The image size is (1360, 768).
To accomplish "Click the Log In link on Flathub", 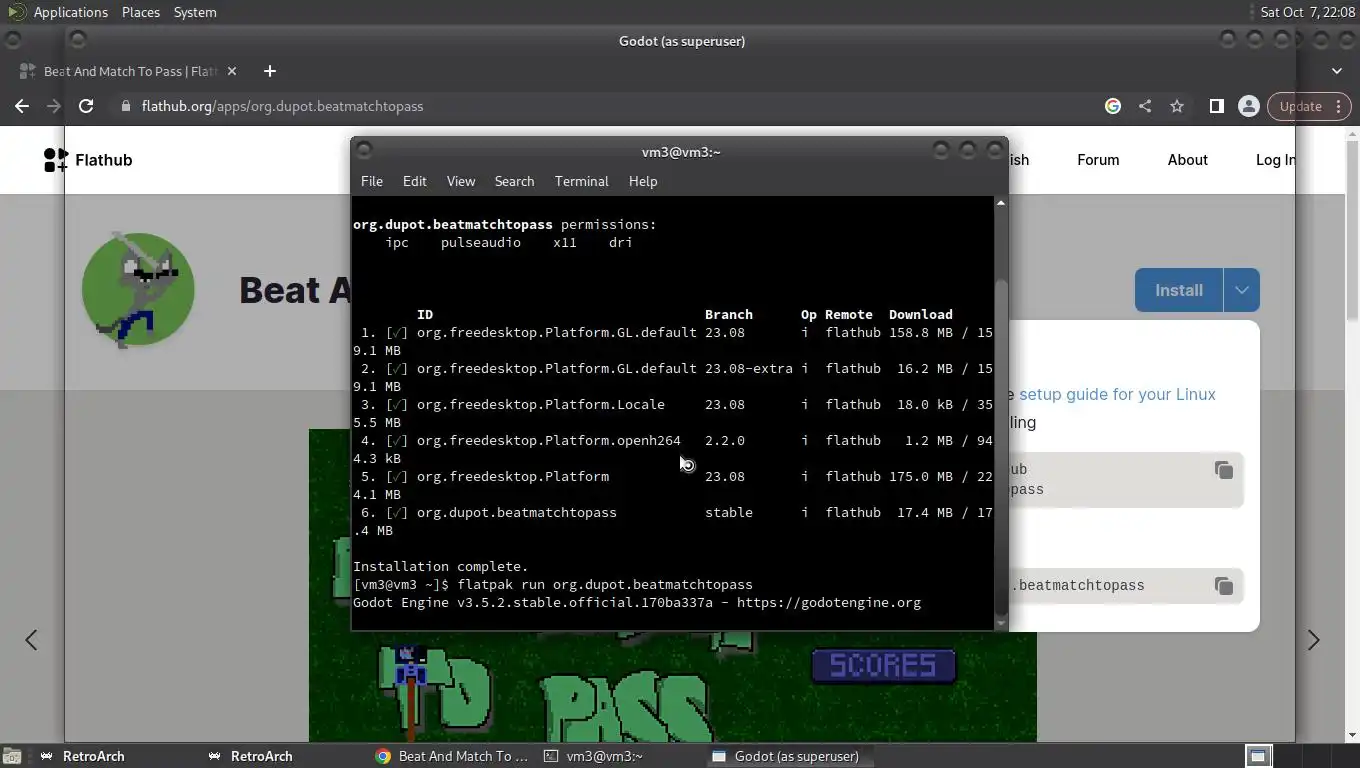I will tap(1275, 160).
